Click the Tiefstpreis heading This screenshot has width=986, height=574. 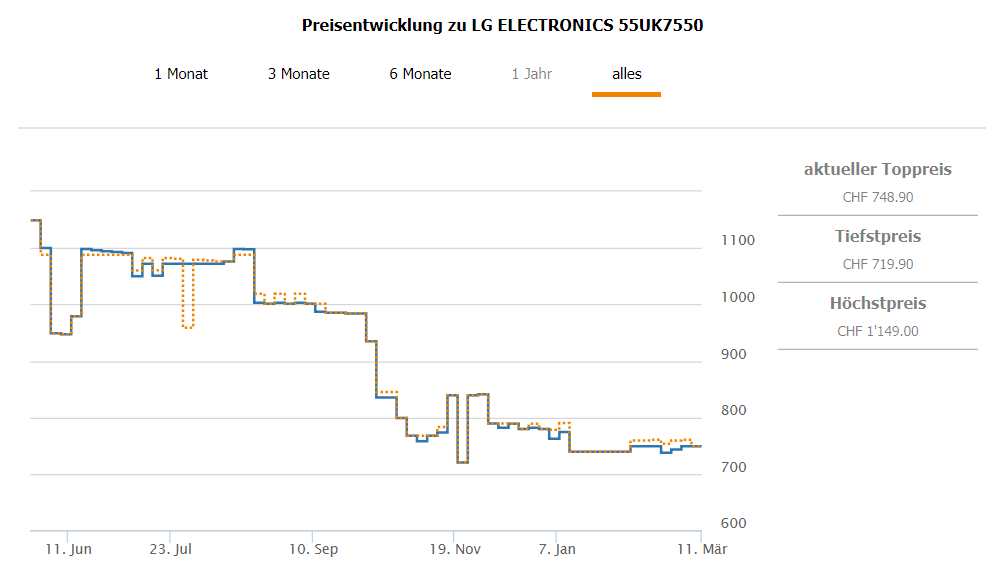tap(877, 236)
